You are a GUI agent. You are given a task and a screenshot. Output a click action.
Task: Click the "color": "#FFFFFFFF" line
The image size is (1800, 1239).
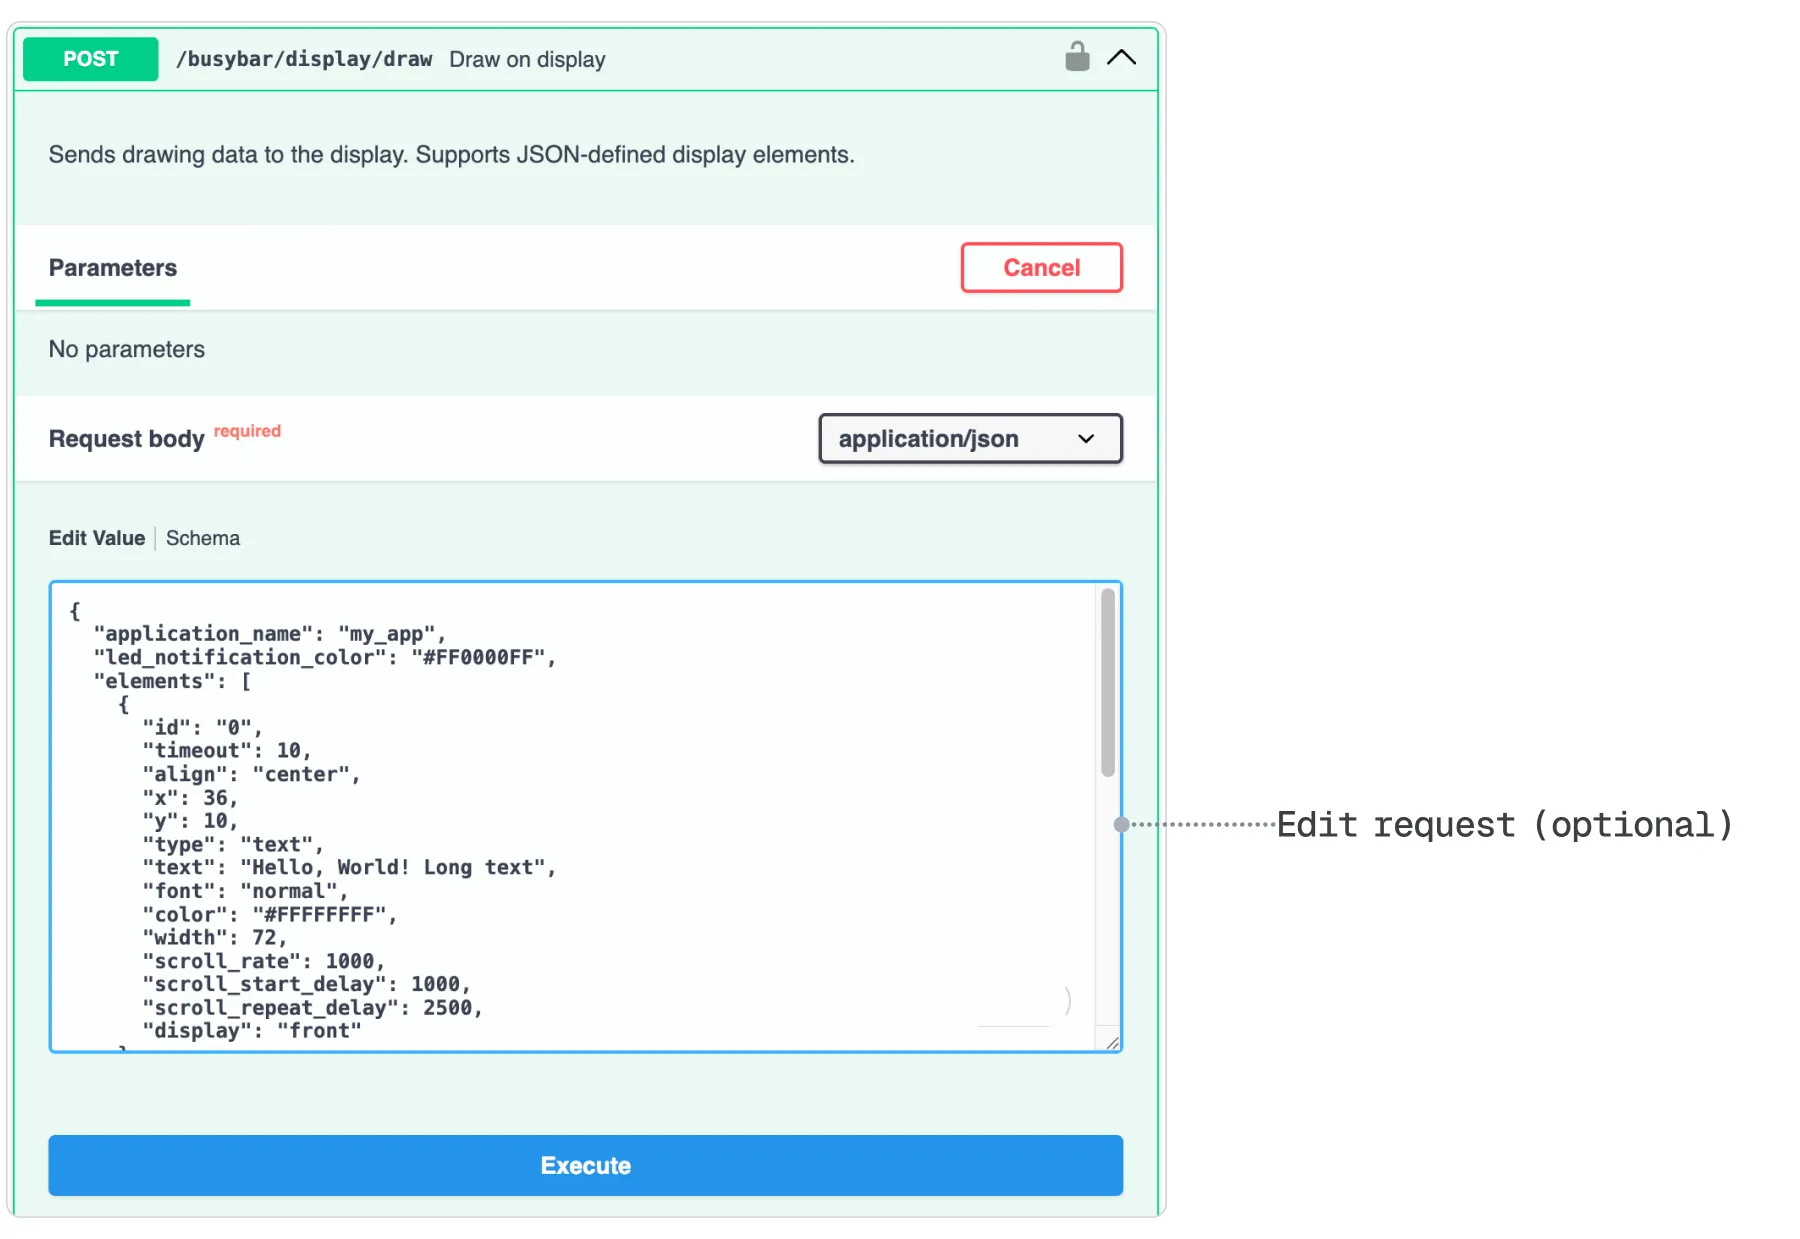click(x=270, y=914)
